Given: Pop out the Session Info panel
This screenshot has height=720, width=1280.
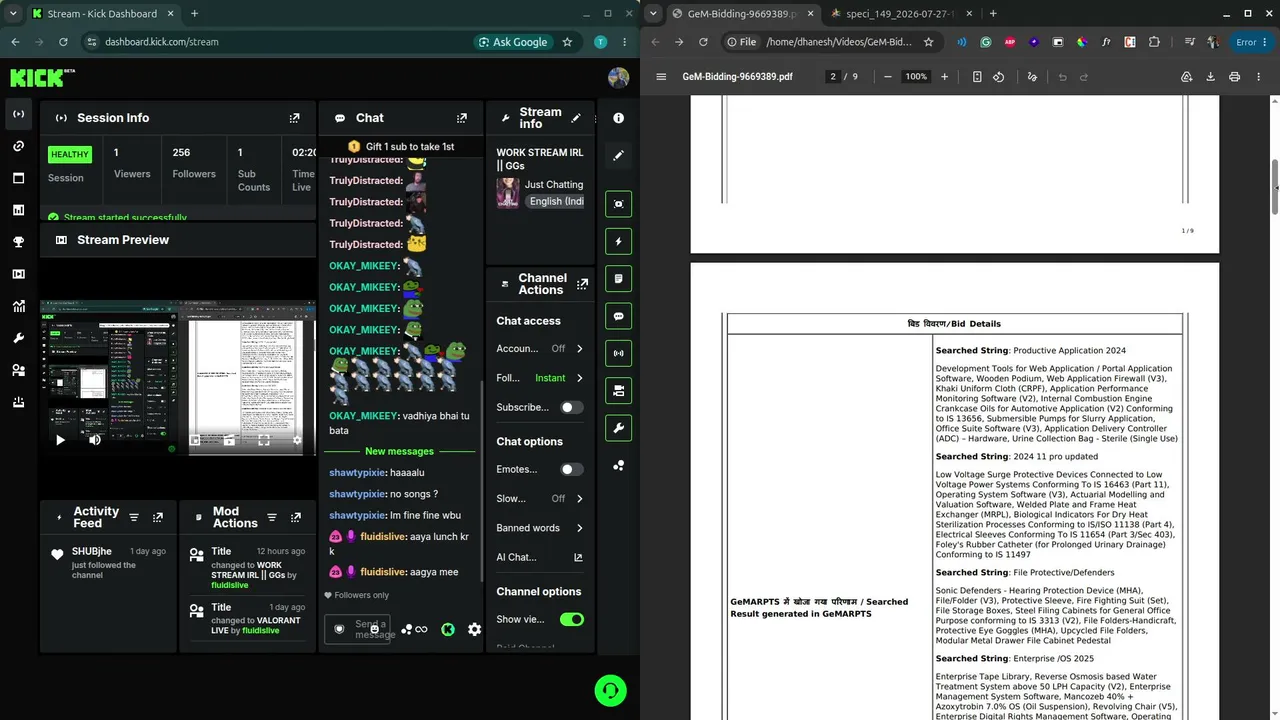Looking at the screenshot, I should coord(294,118).
